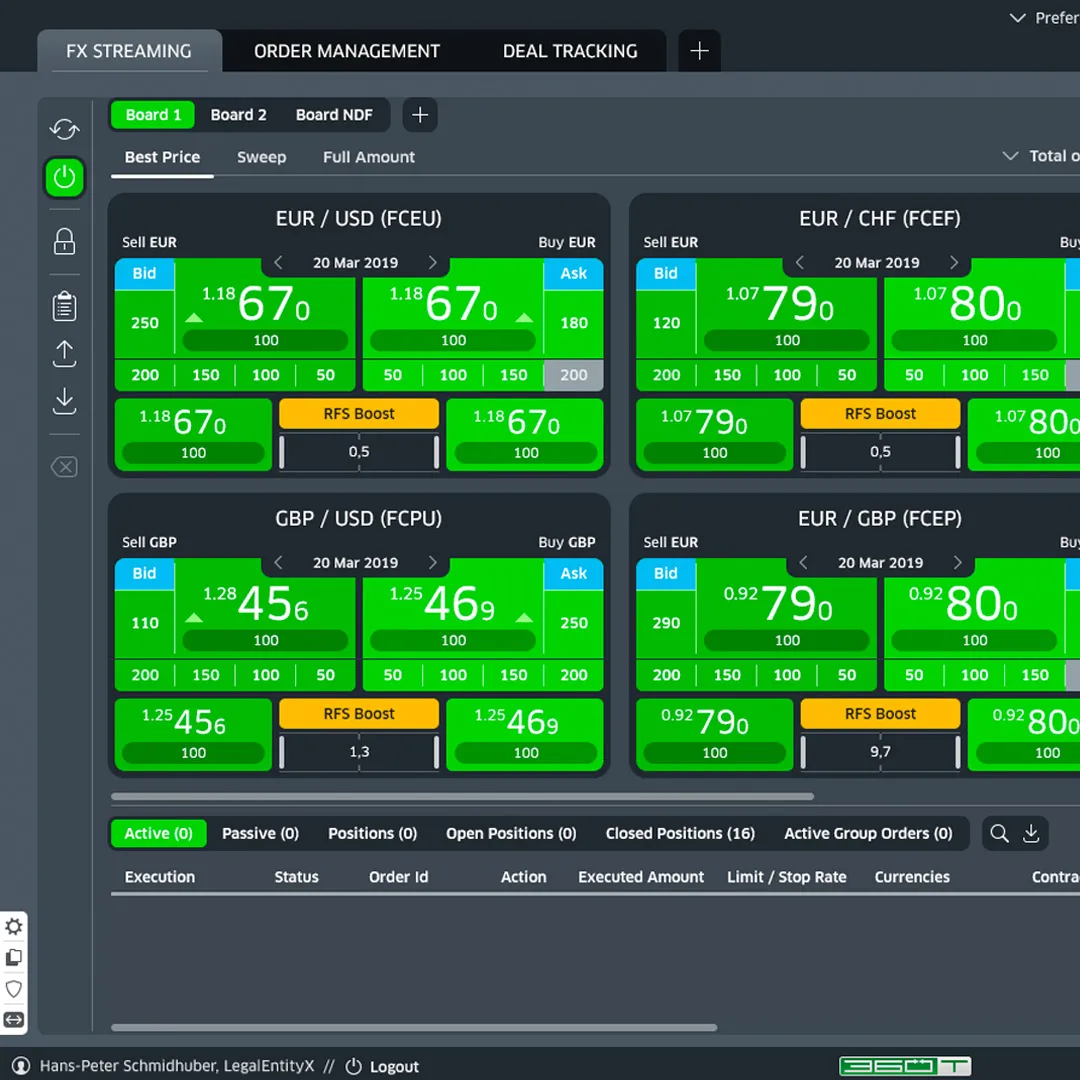Click the refresh sync icon in sidebar
Screen dimensions: 1080x1080
[64, 129]
